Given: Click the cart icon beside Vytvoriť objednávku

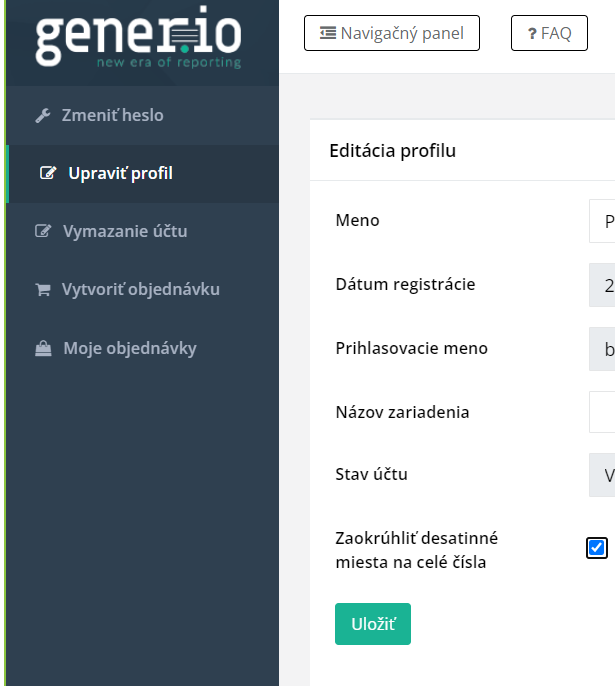Looking at the screenshot, I should [43, 290].
